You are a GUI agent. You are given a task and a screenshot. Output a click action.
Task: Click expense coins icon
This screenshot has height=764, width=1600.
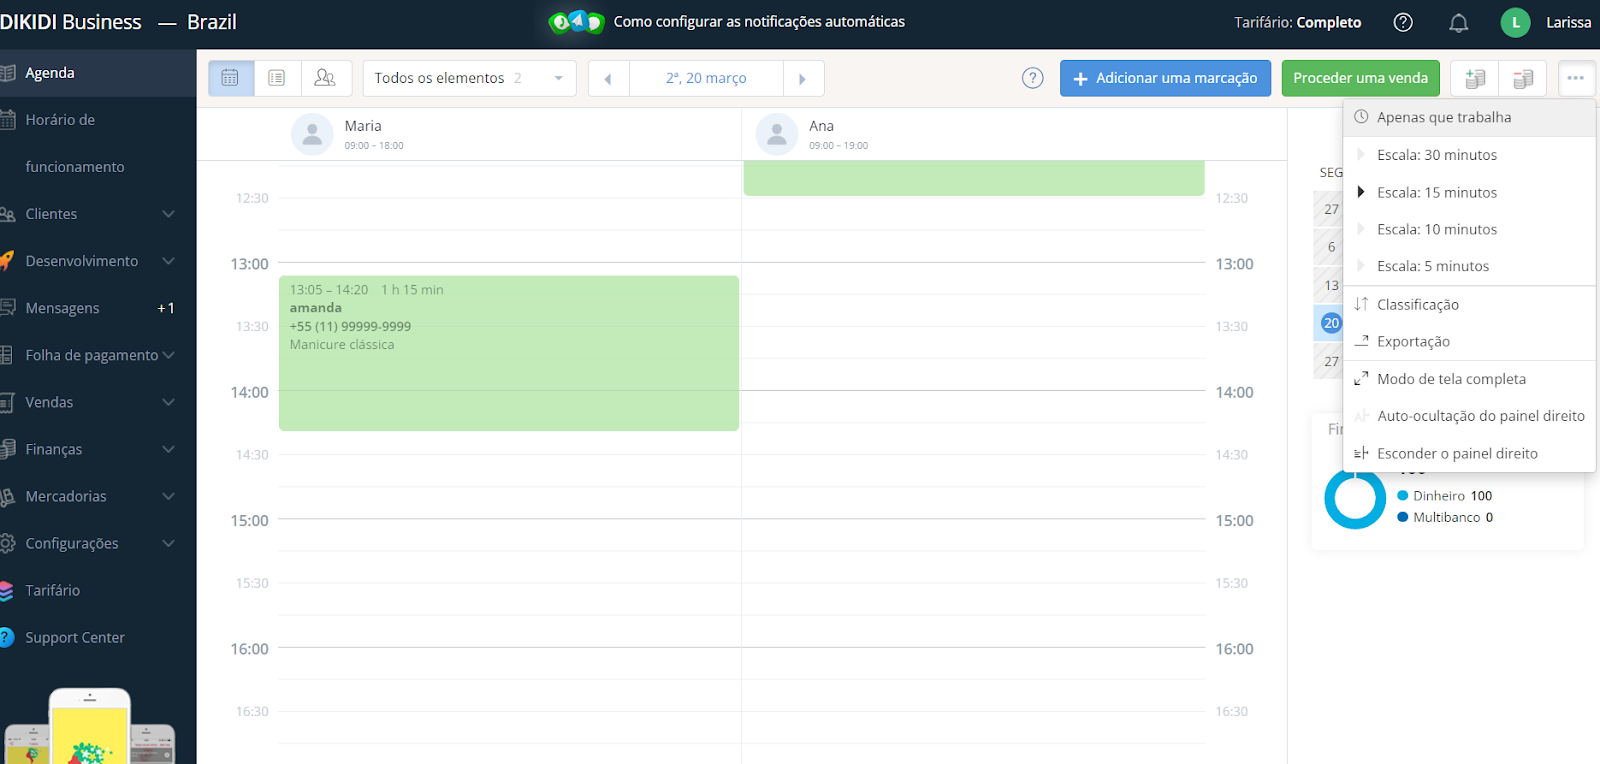[x=1523, y=78]
